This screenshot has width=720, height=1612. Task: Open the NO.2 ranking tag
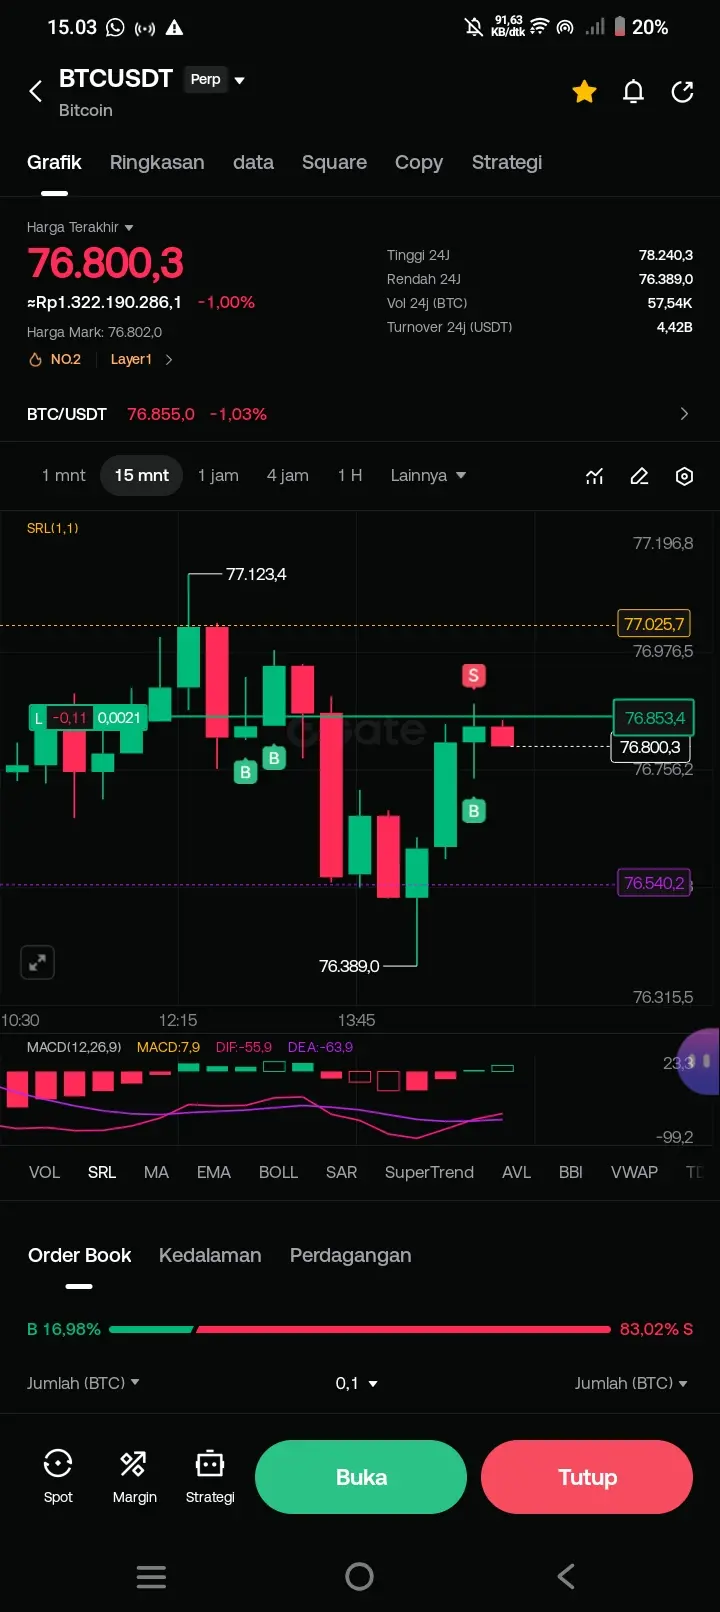pyautogui.click(x=56, y=359)
